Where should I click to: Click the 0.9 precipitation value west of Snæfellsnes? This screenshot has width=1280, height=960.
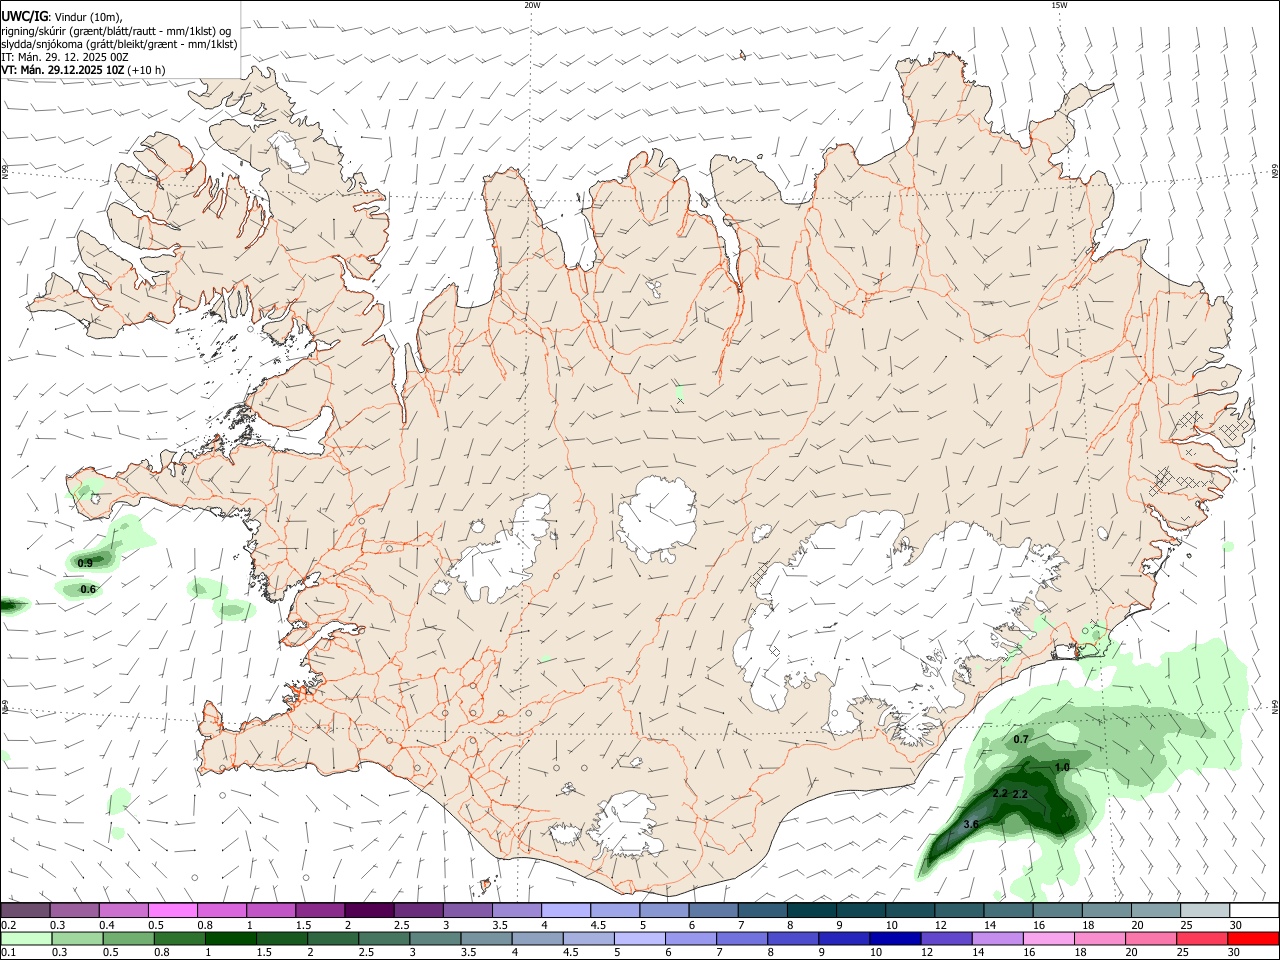[x=85, y=563]
